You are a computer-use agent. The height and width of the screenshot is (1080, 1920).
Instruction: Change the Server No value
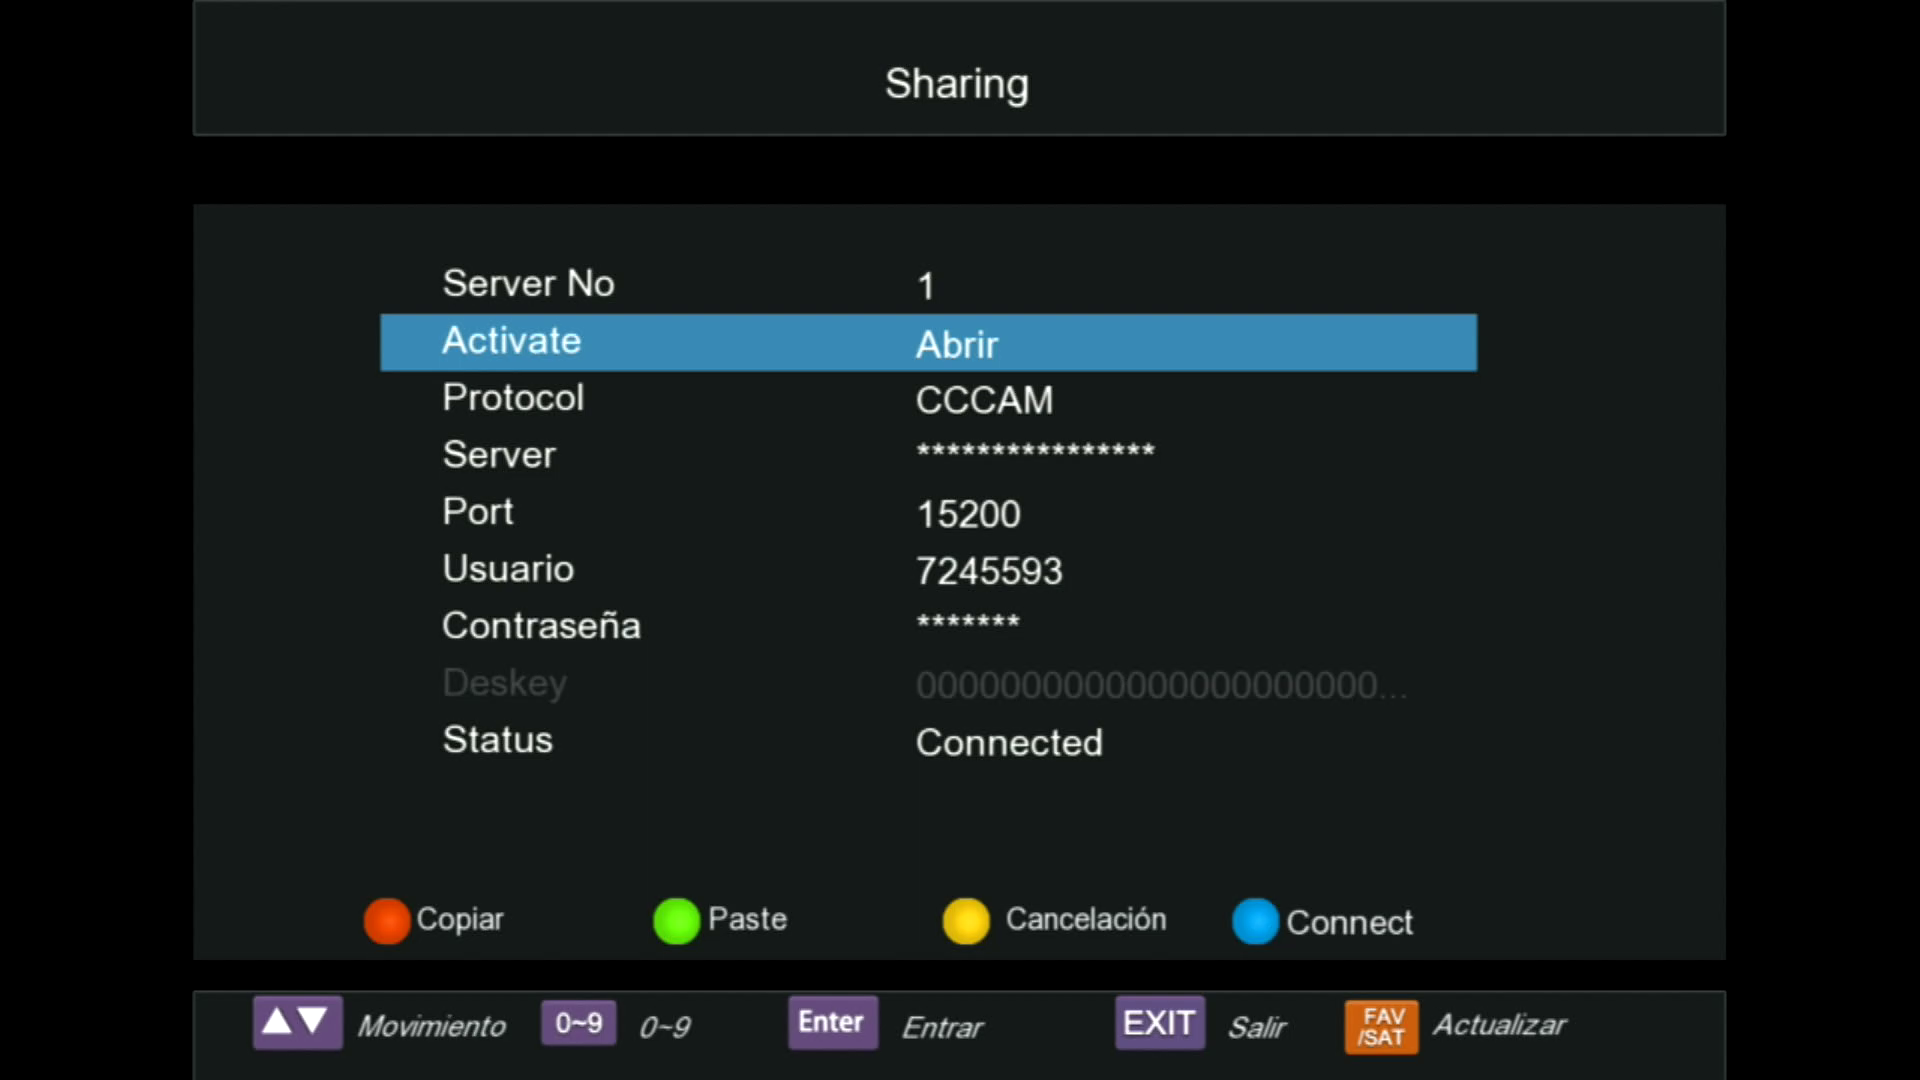point(926,286)
